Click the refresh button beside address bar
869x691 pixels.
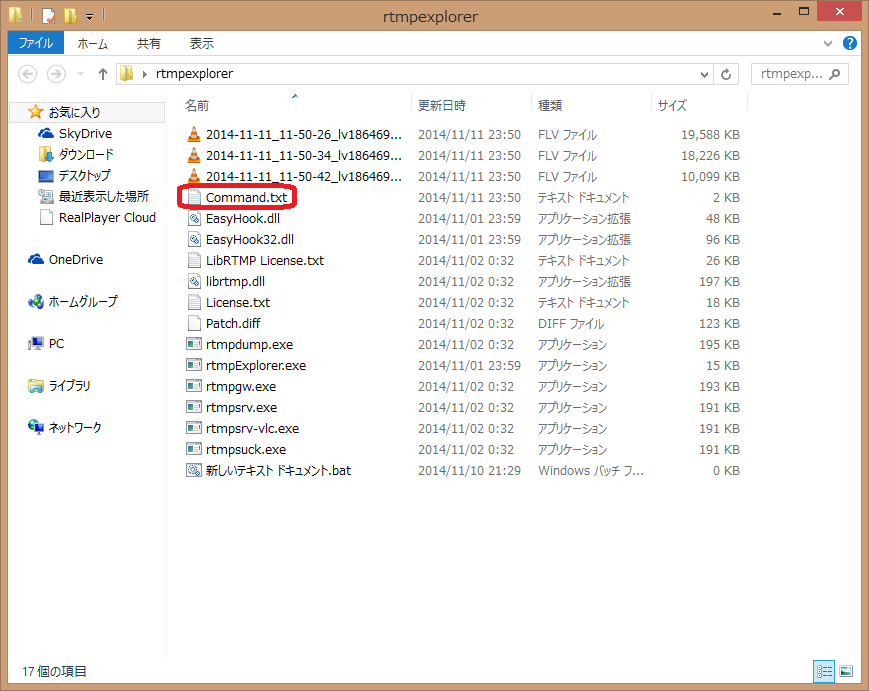727,74
